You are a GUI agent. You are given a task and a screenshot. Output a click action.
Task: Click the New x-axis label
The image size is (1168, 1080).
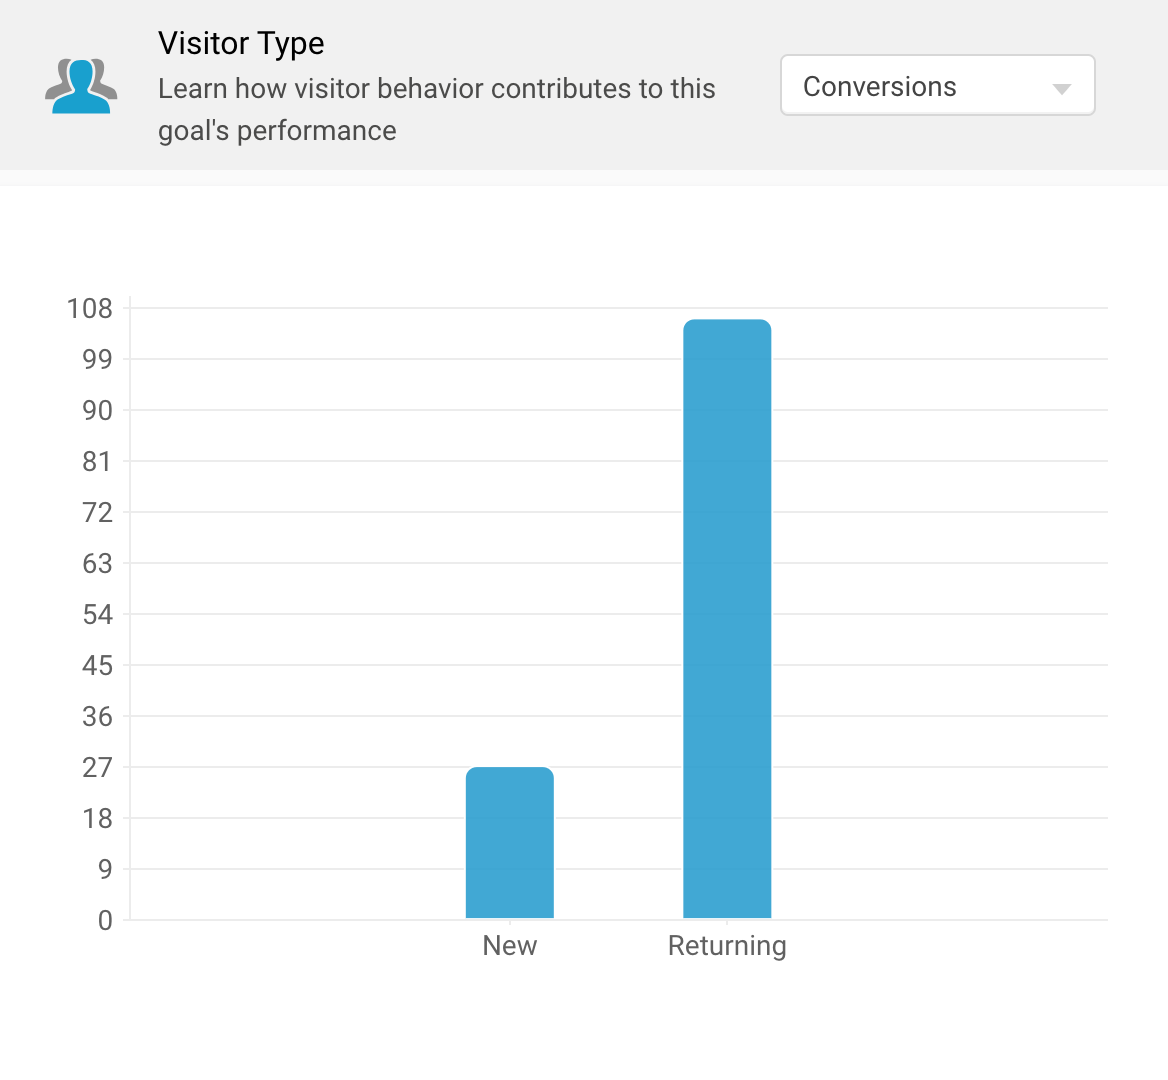point(510,946)
